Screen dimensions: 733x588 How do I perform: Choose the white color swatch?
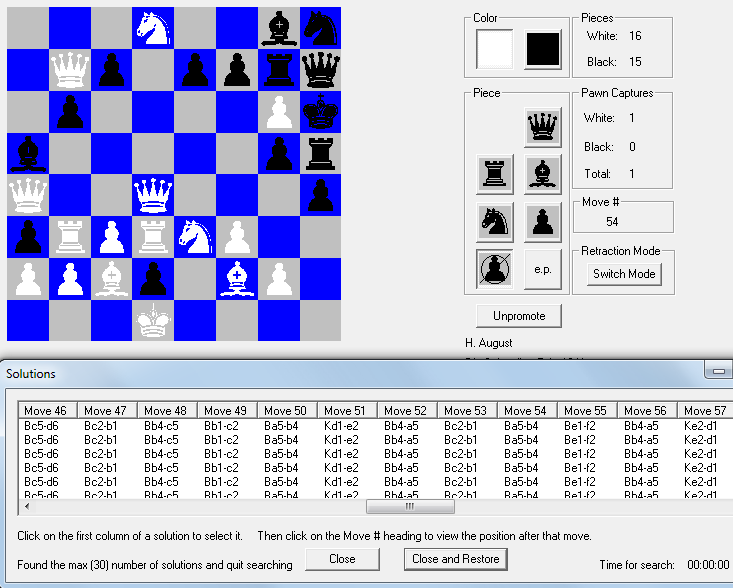[495, 49]
